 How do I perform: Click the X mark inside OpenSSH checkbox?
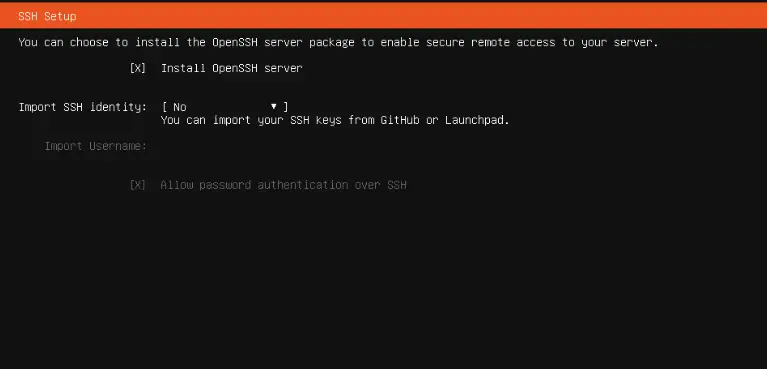[x=137, y=68]
